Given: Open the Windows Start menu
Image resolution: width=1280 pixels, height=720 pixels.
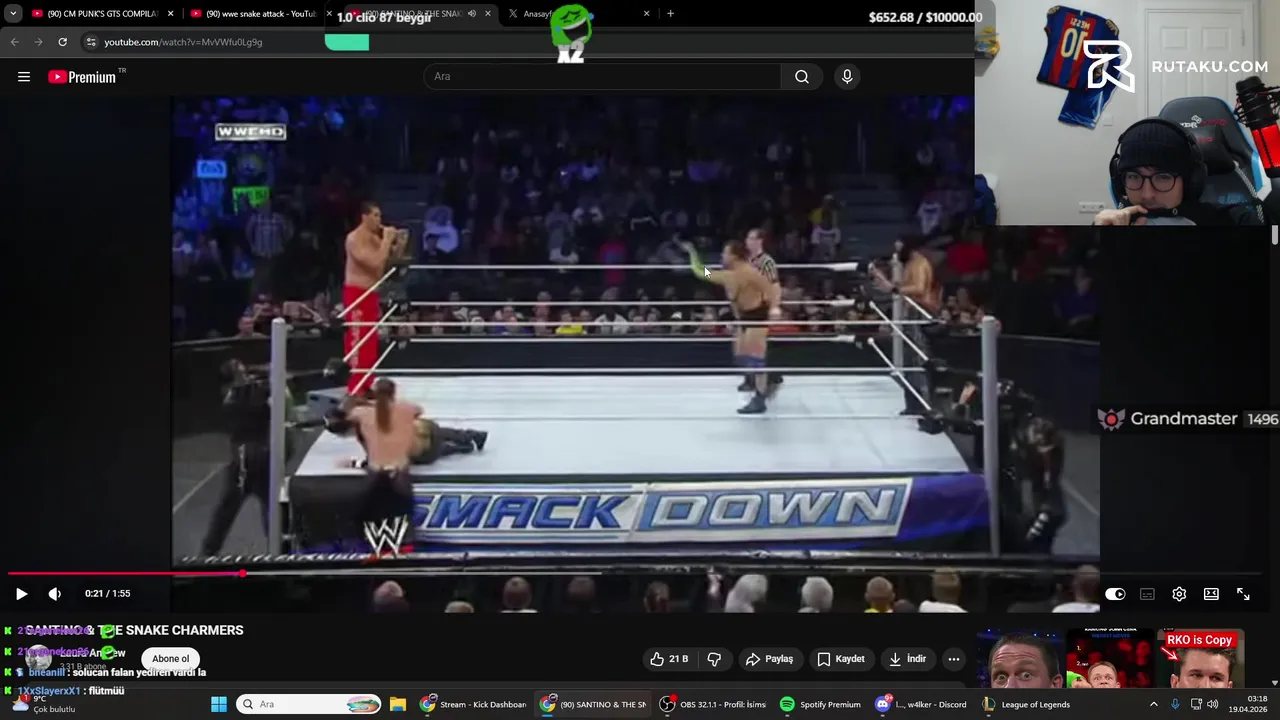Looking at the screenshot, I should 219,704.
